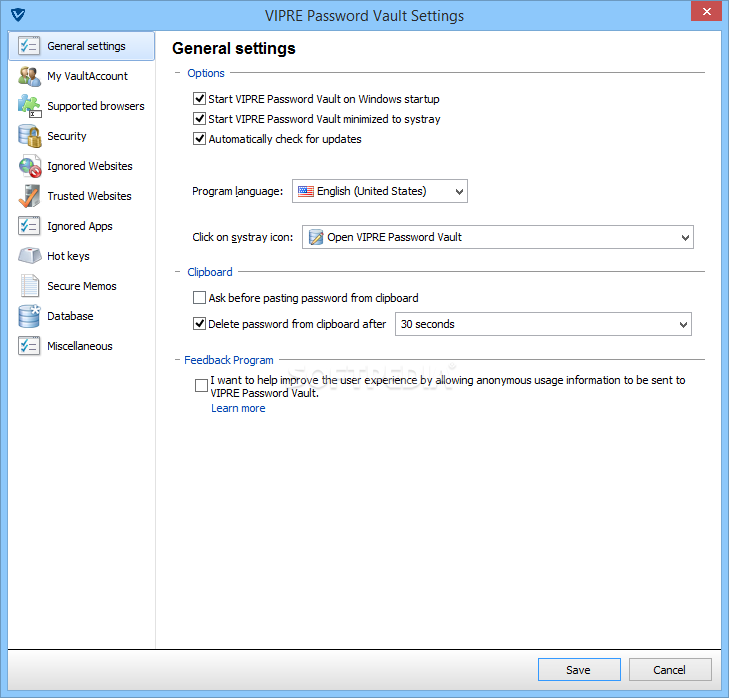Click the 30 seconds value text
729x698 pixels.
click(428, 324)
